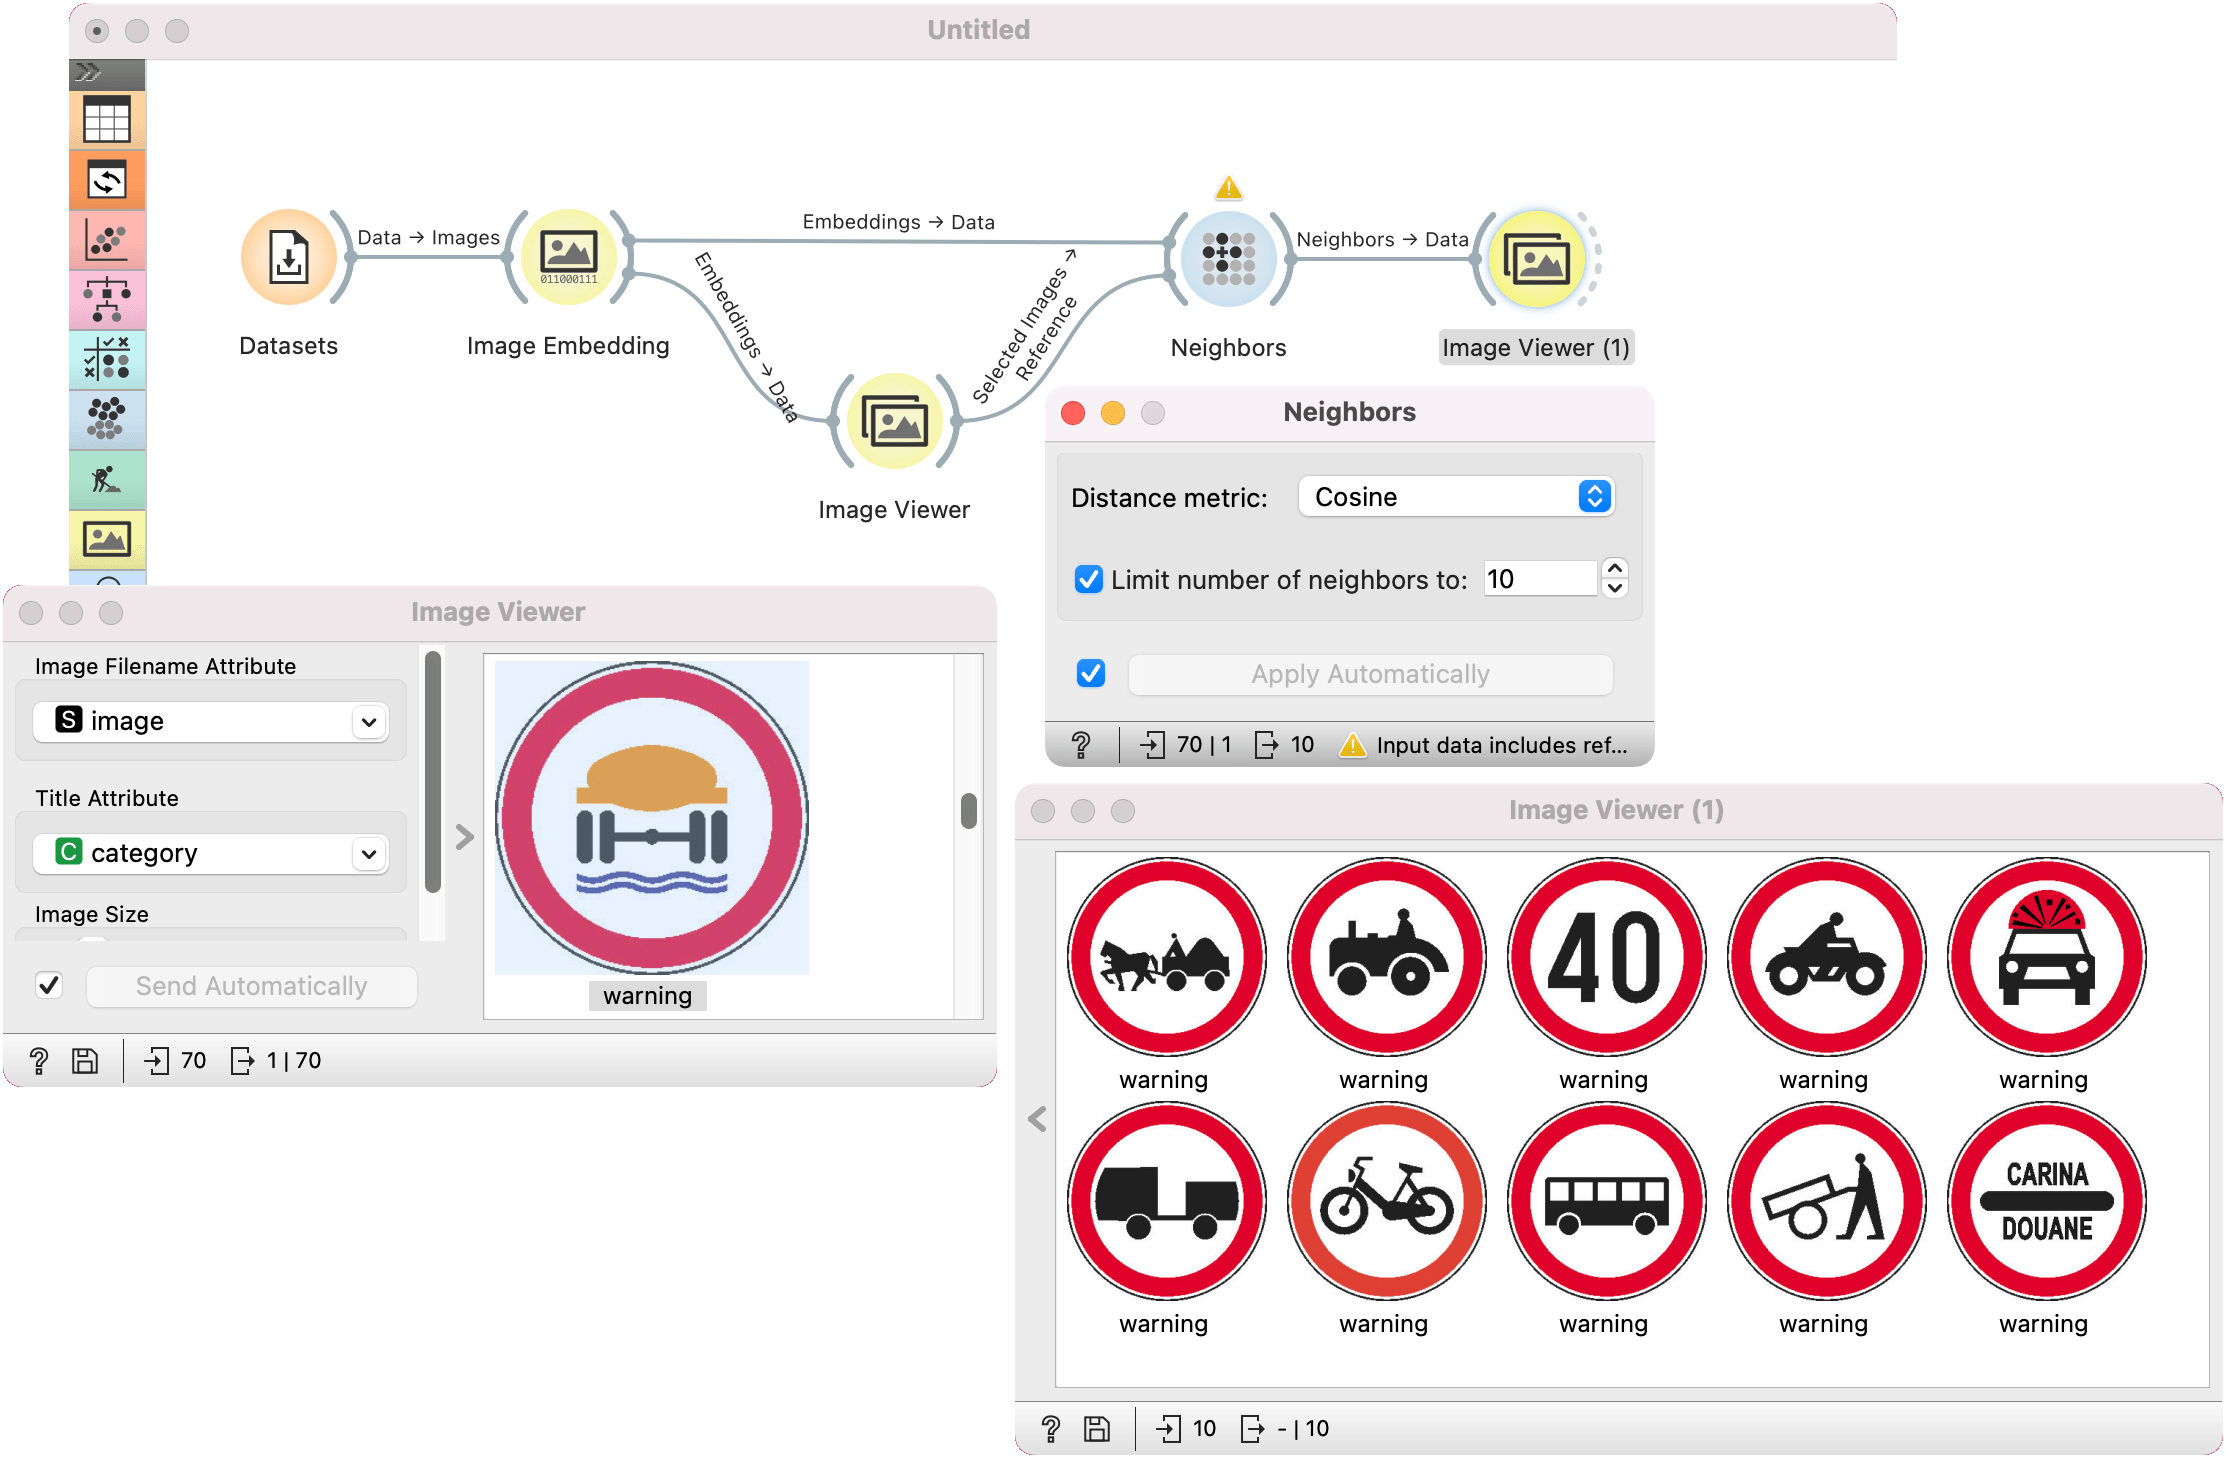Screen dimensions: 2226x1458
Task: Open the Image Embedding widget node
Action: tap(568, 258)
